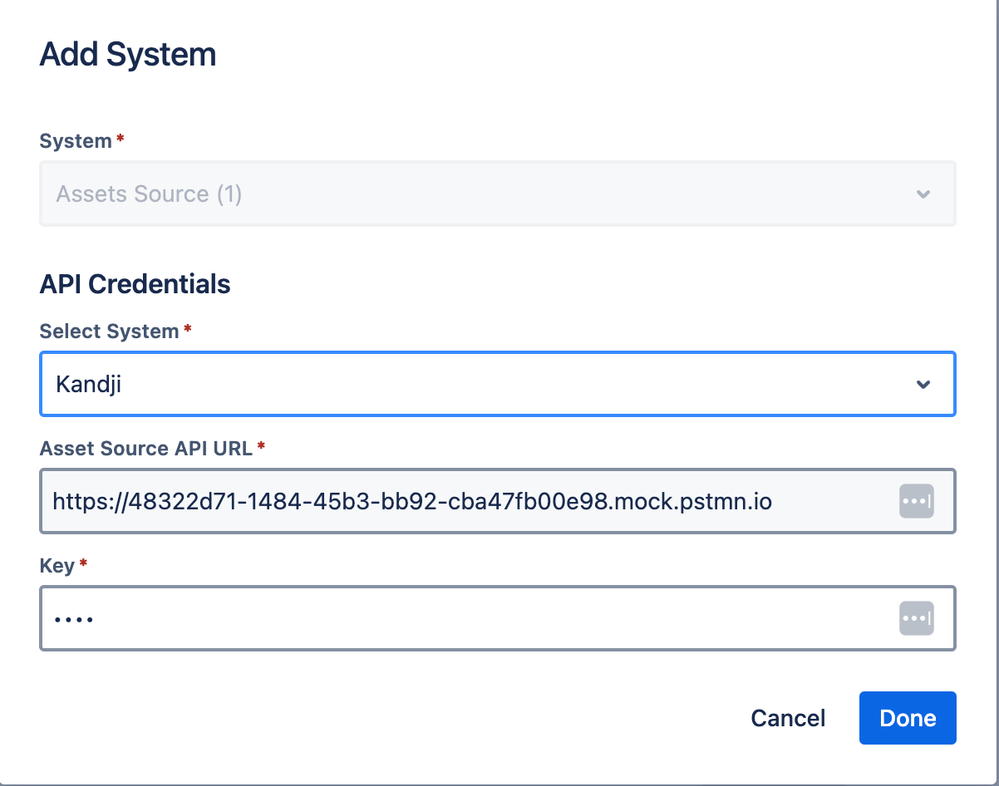The height and width of the screenshot is (786, 999).
Task: Confirm with the blue Done button
Action: (x=907, y=718)
